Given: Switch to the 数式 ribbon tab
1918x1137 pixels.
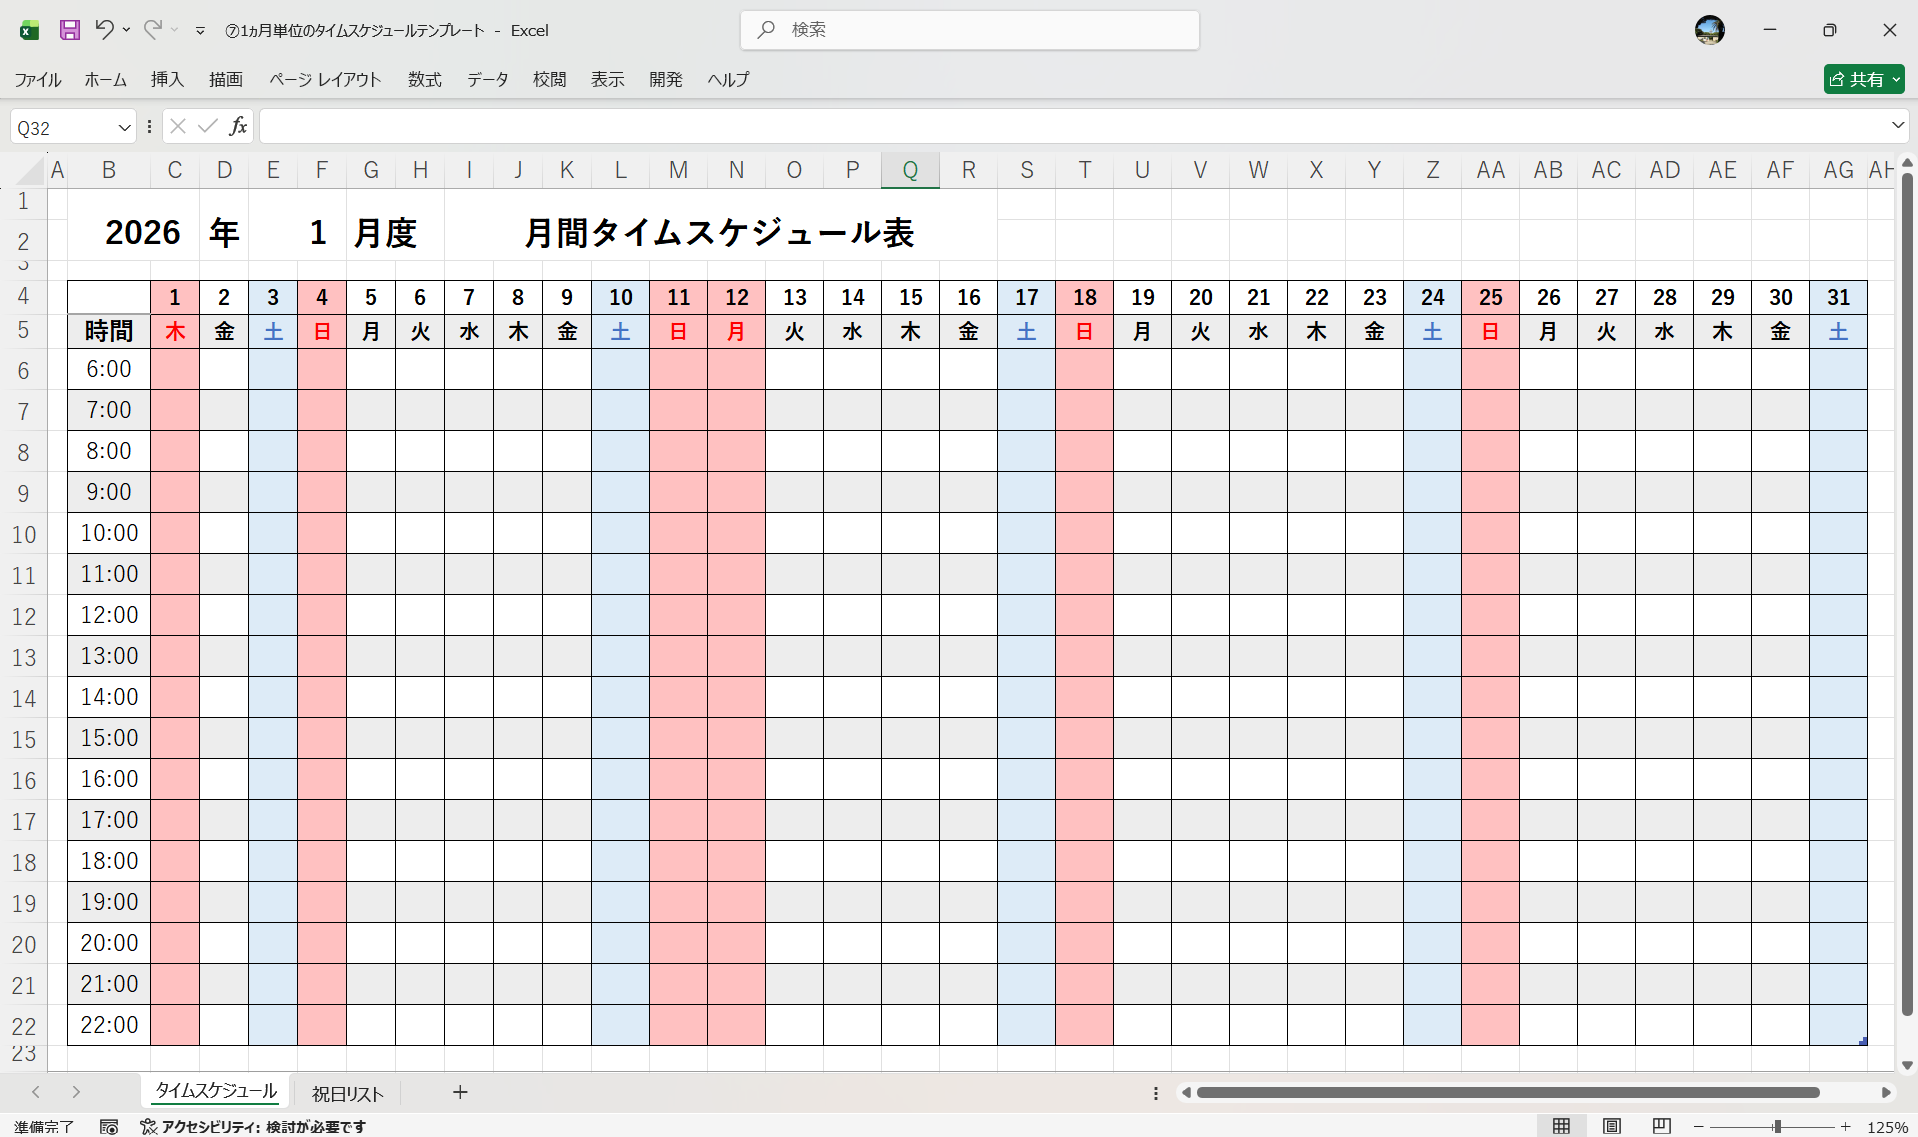Looking at the screenshot, I should 424,79.
